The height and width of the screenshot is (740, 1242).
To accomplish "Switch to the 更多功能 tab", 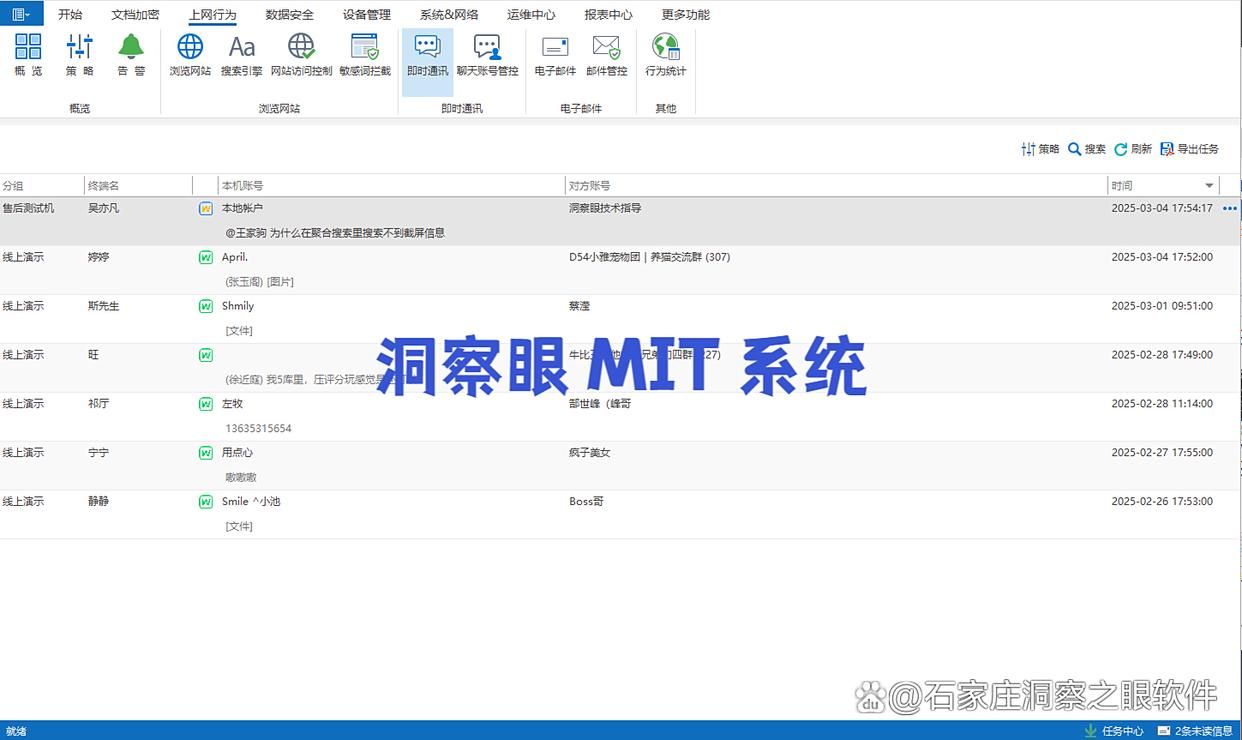I will tap(686, 14).
